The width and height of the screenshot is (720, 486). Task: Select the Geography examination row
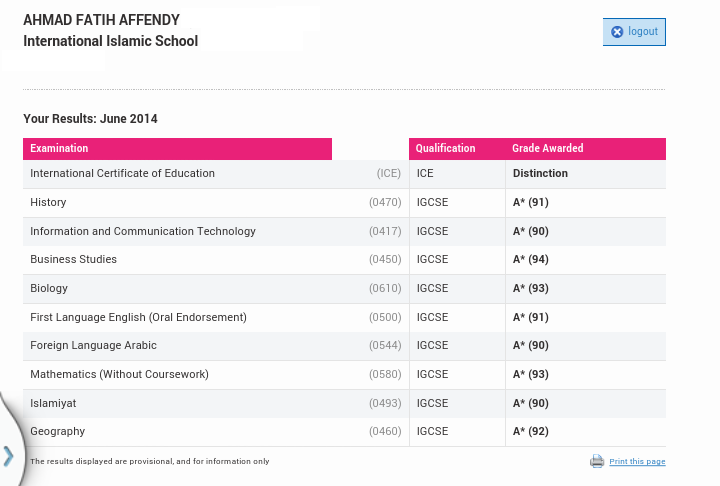pyautogui.click(x=57, y=431)
